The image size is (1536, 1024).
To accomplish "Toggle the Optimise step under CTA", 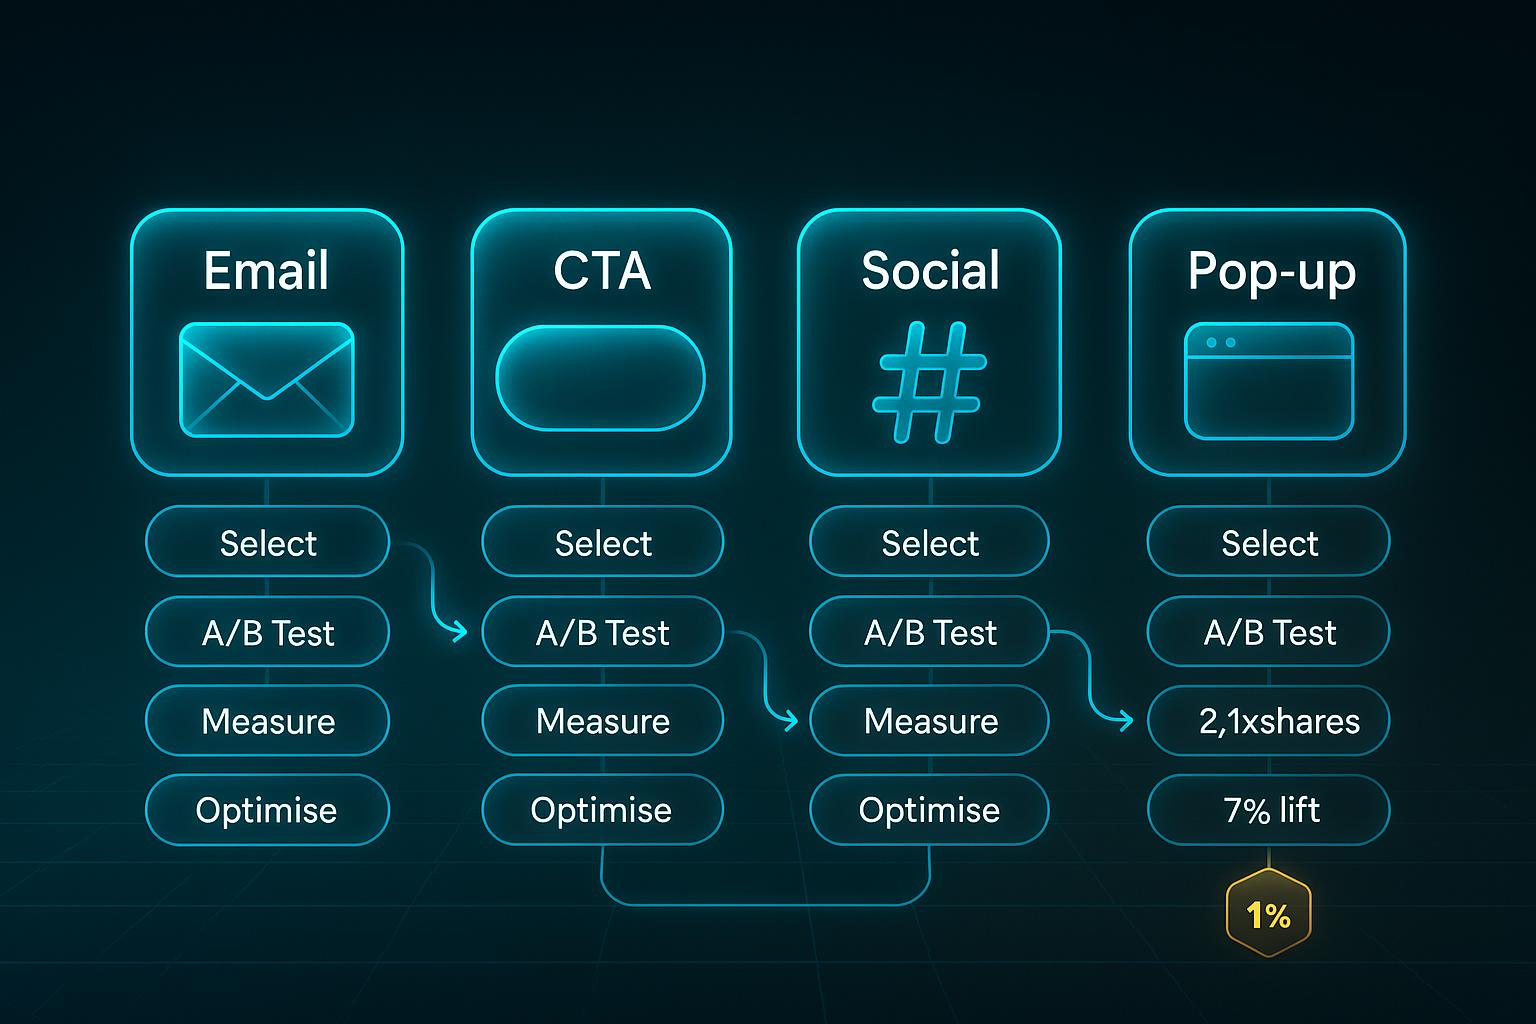I will tap(601, 810).
